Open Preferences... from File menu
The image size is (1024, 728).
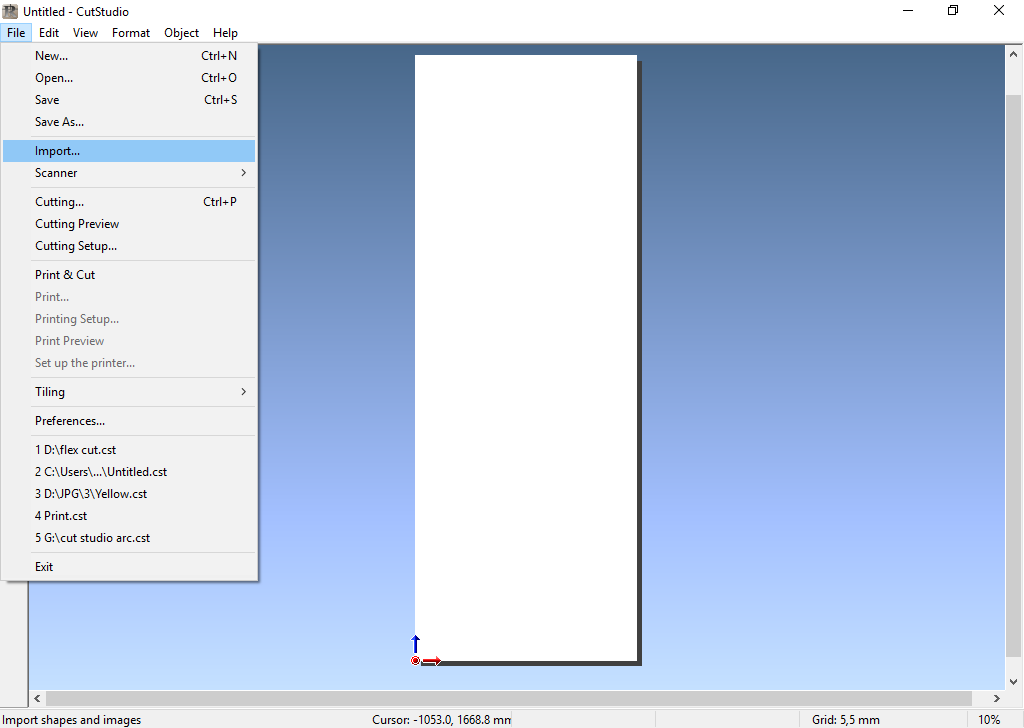point(129,421)
